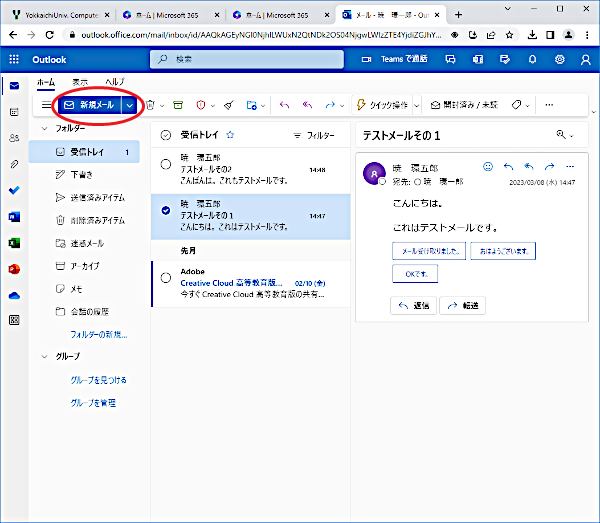
Task: Click the グループを見つける link
Action: (x=98, y=380)
